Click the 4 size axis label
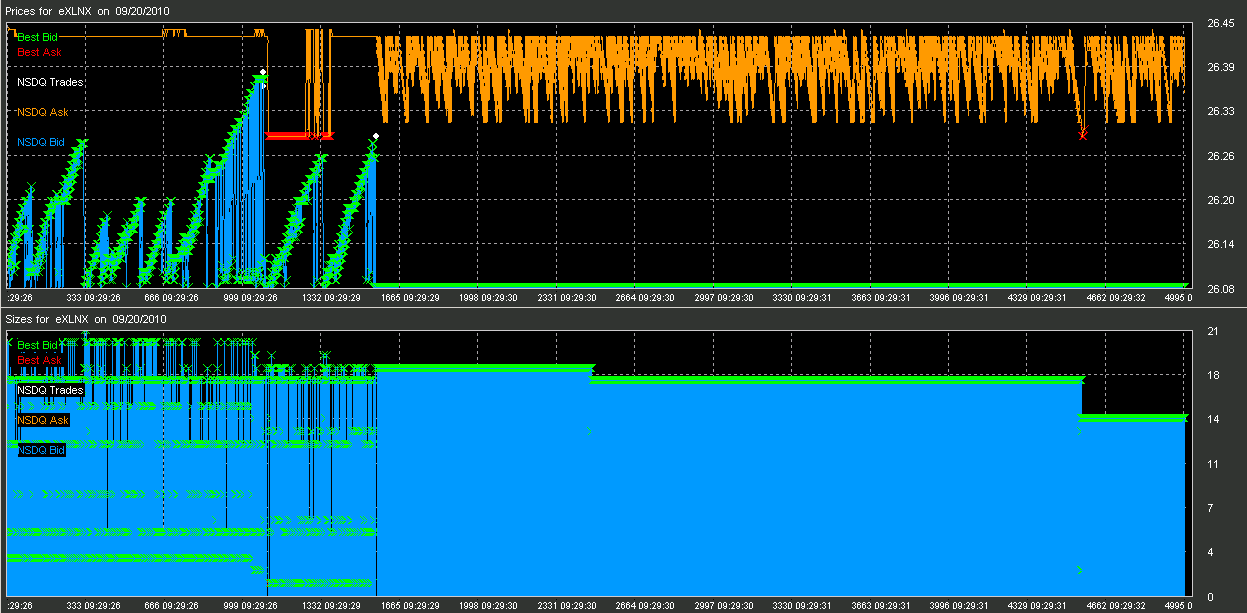 (x=1211, y=553)
